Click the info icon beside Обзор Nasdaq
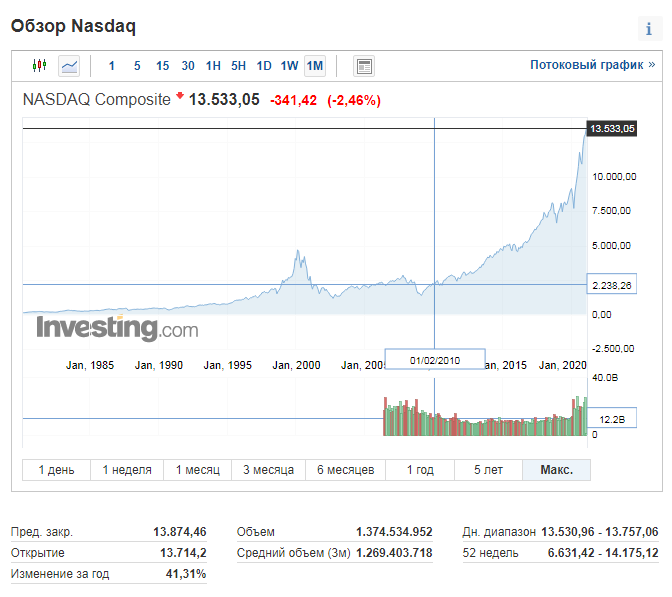The image size is (672, 597). click(x=648, y=28)
